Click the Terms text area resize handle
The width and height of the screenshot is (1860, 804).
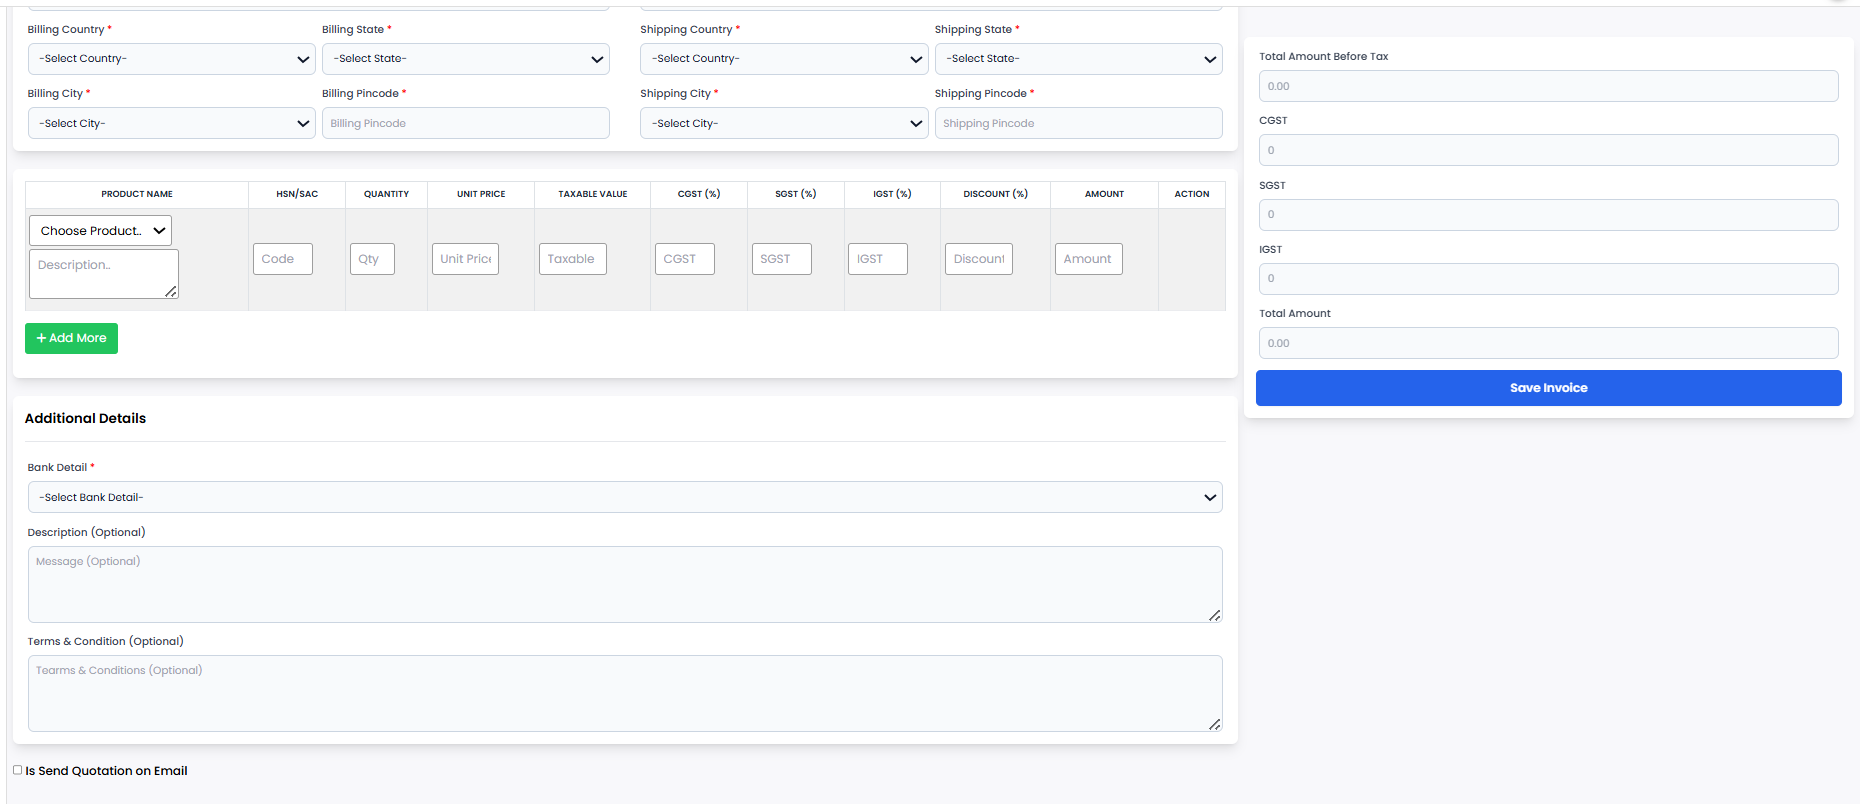pos(1214,724)
